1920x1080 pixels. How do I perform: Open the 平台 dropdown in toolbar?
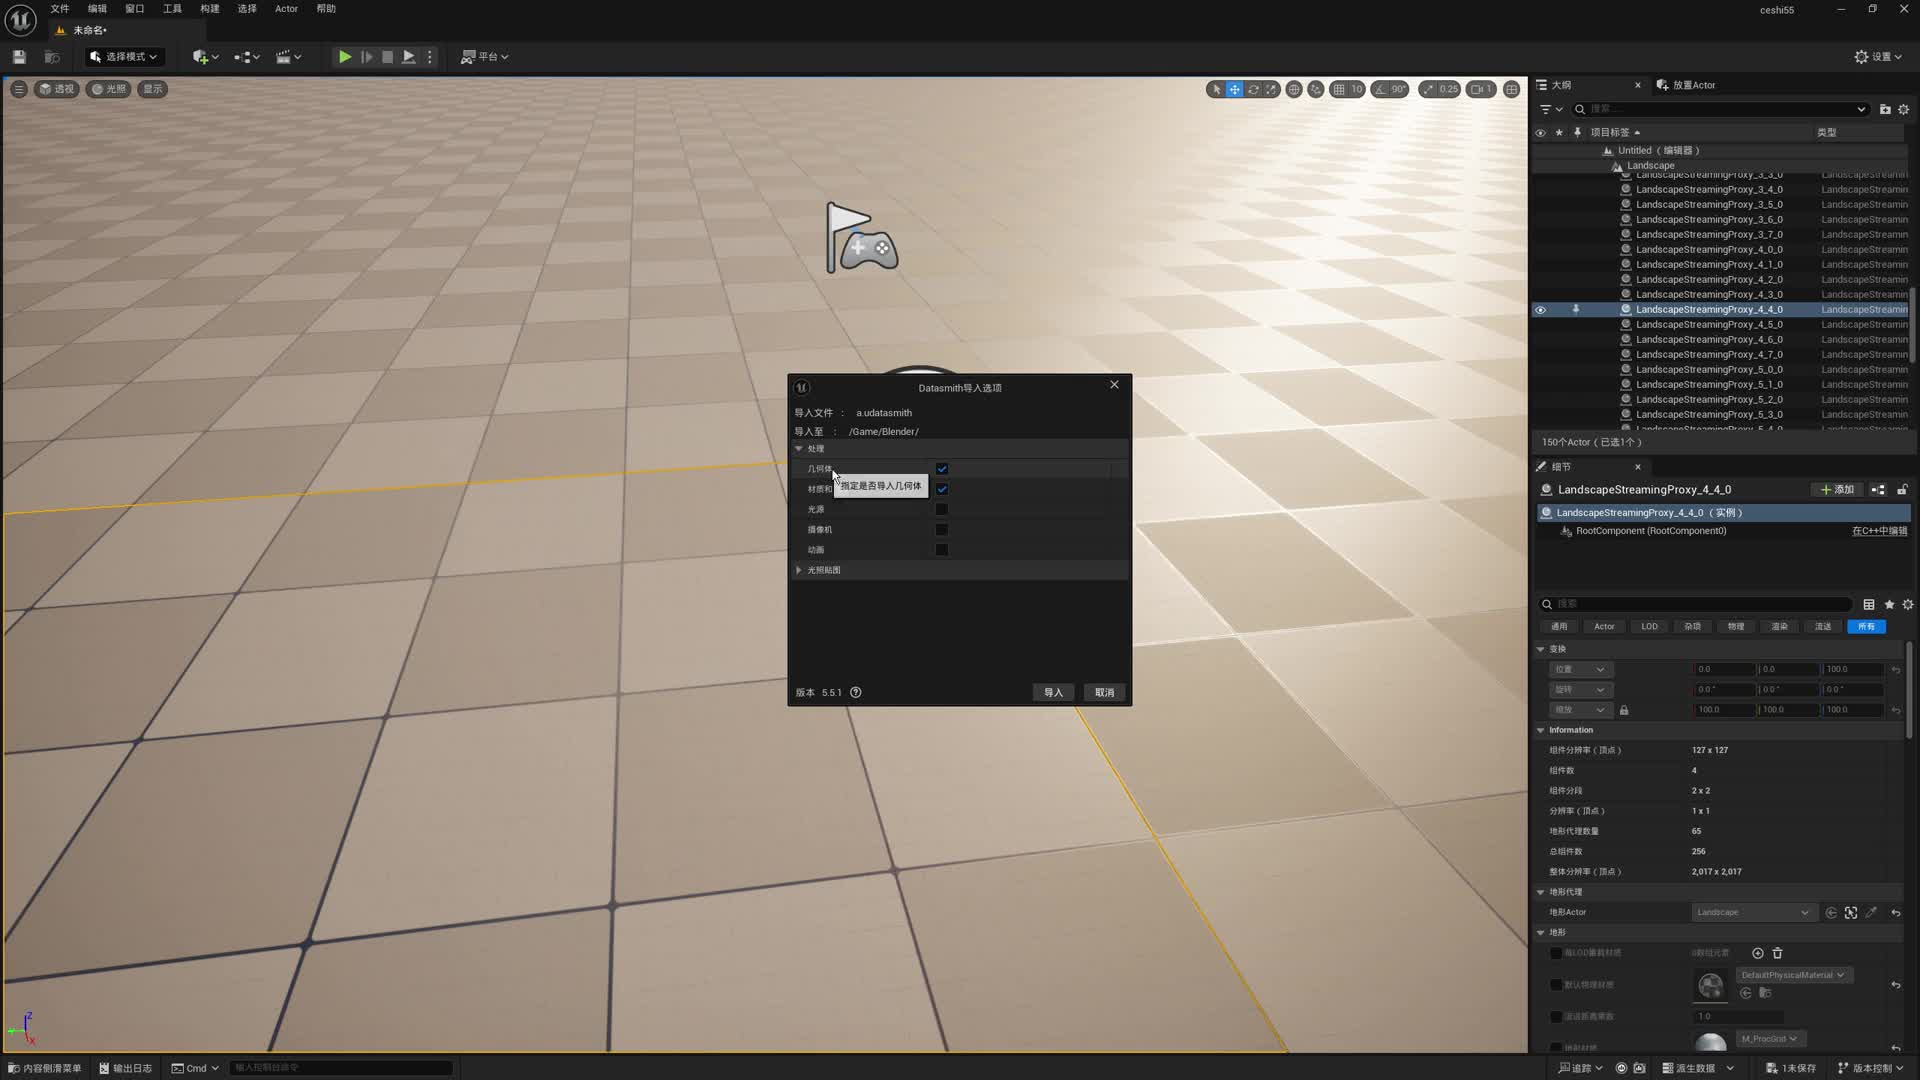click(484, 56)
